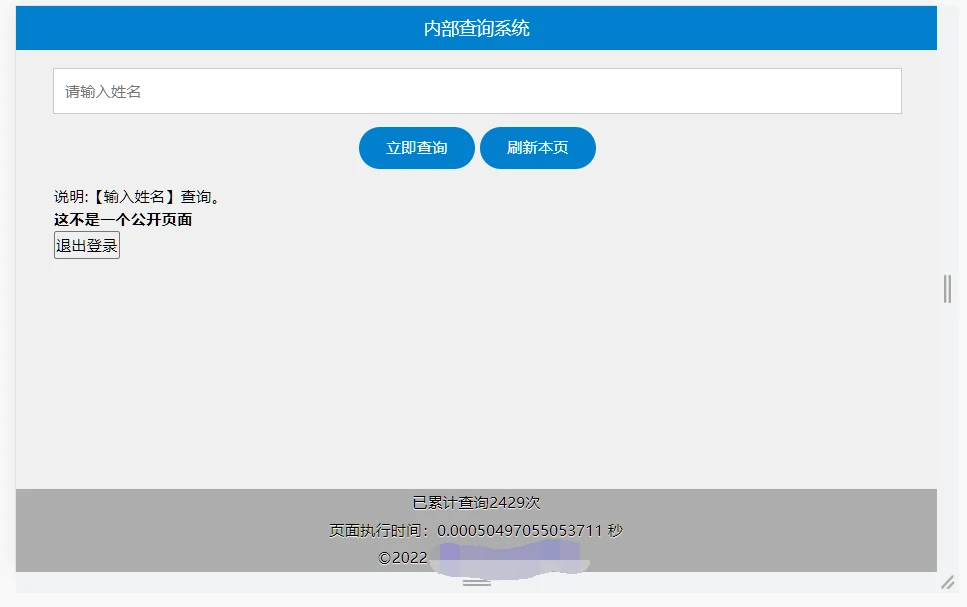Click the 0.00050497055053711 execution time value
This screenshot has width=967, height=607.
click(x=519, y=530)
